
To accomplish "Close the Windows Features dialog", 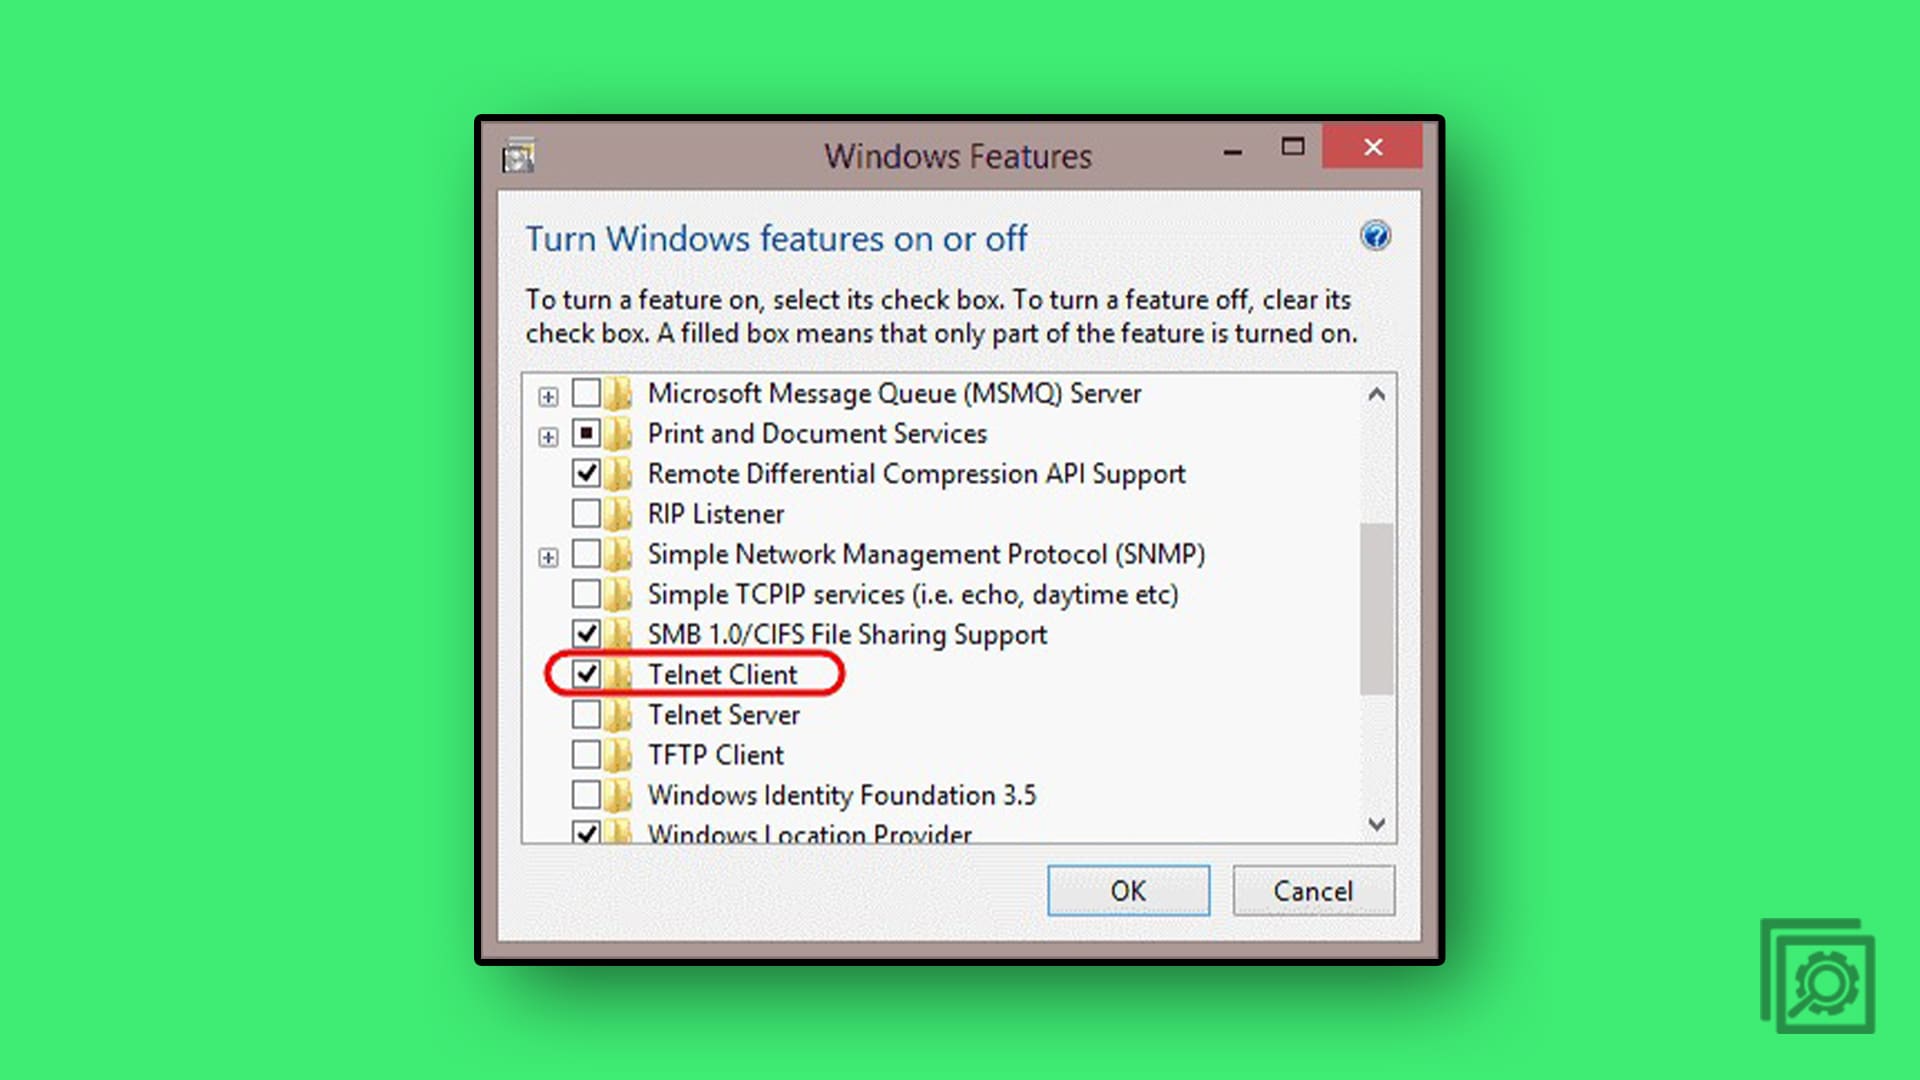I will coord(1373,147).
